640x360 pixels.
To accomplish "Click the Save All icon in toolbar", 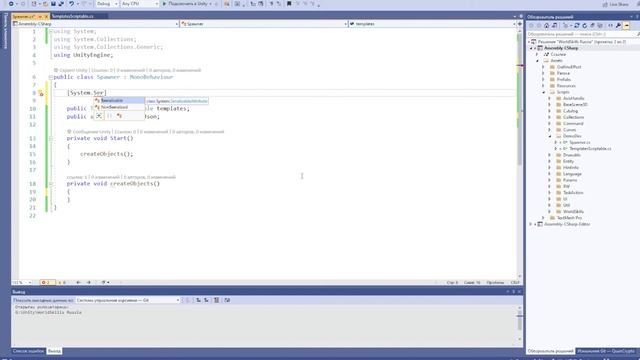I will [x=61, y=4].
